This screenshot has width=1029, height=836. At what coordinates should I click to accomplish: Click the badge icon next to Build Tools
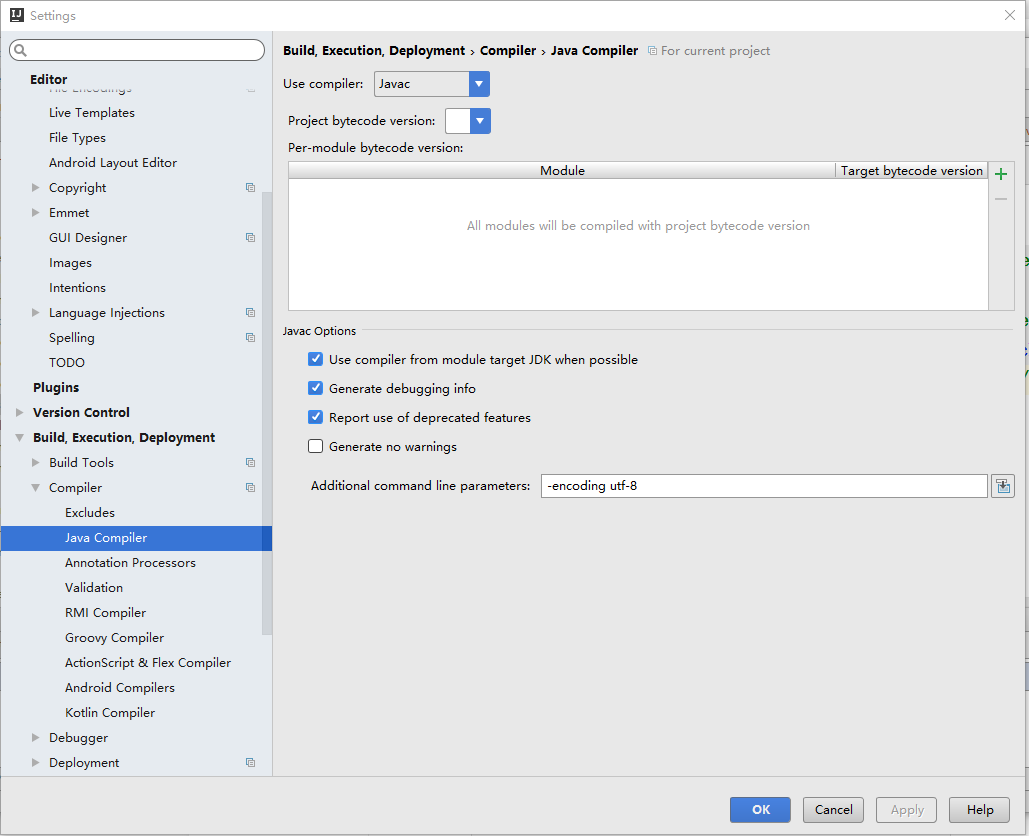click(x=249, y=462)
